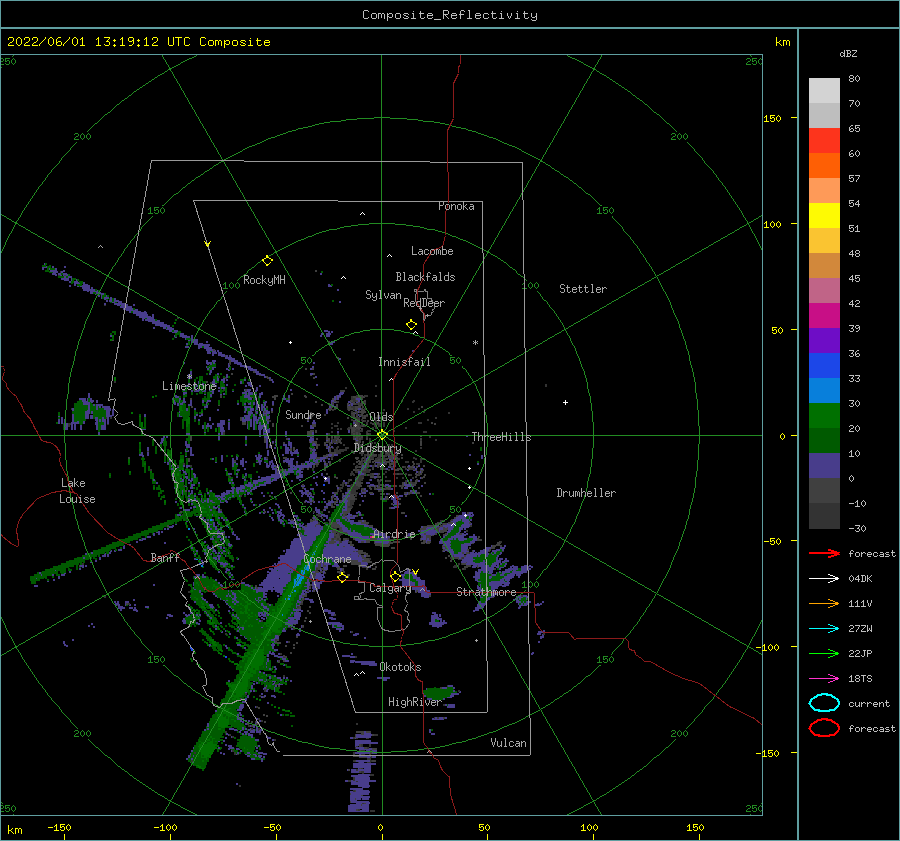Click the red 65-60 dBZ swatch
This screenshot has height=841, width=900.
click(824, 141)
